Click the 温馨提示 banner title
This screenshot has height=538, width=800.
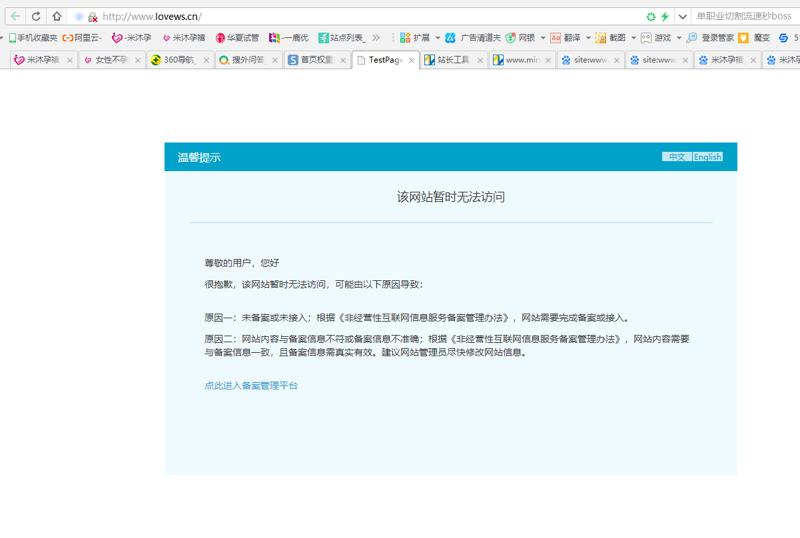[x=199, y=157]
